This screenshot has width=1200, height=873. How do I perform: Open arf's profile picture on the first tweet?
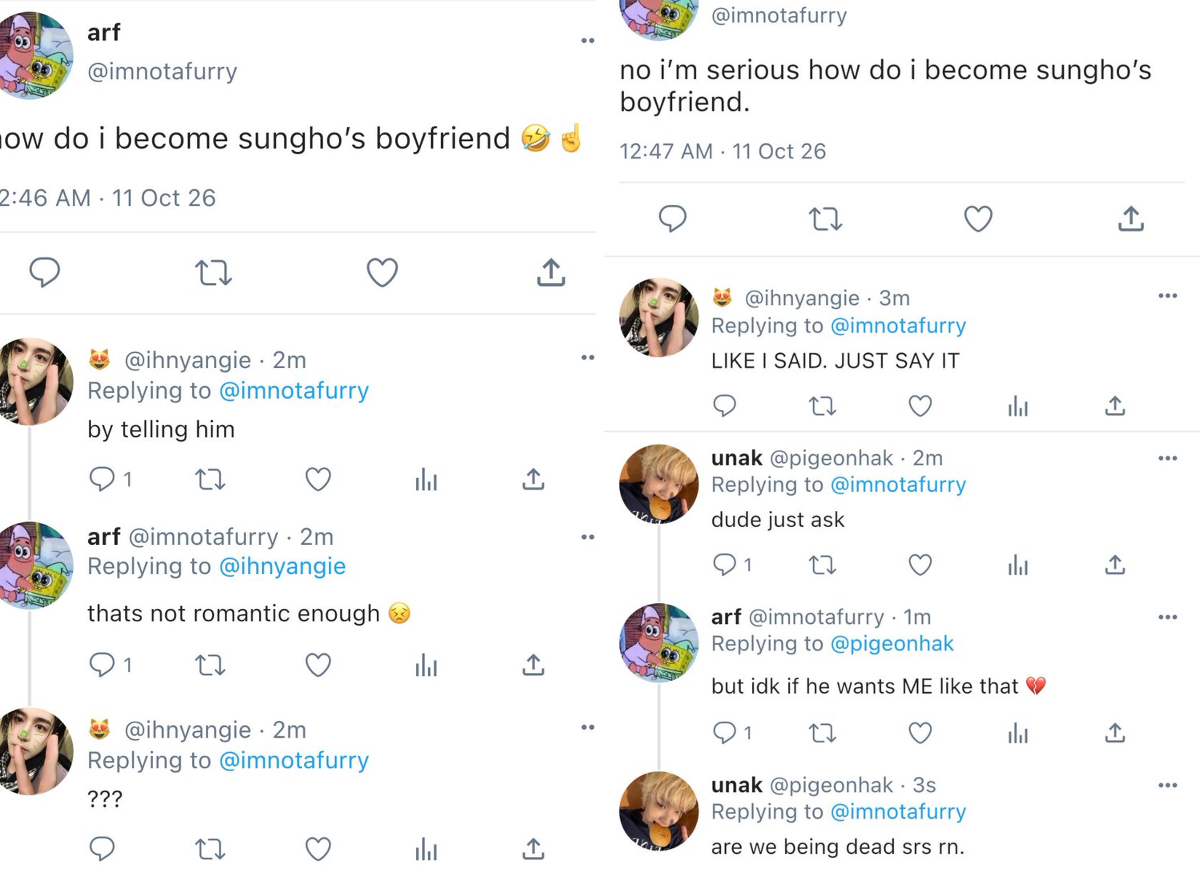tap(33, 55)
